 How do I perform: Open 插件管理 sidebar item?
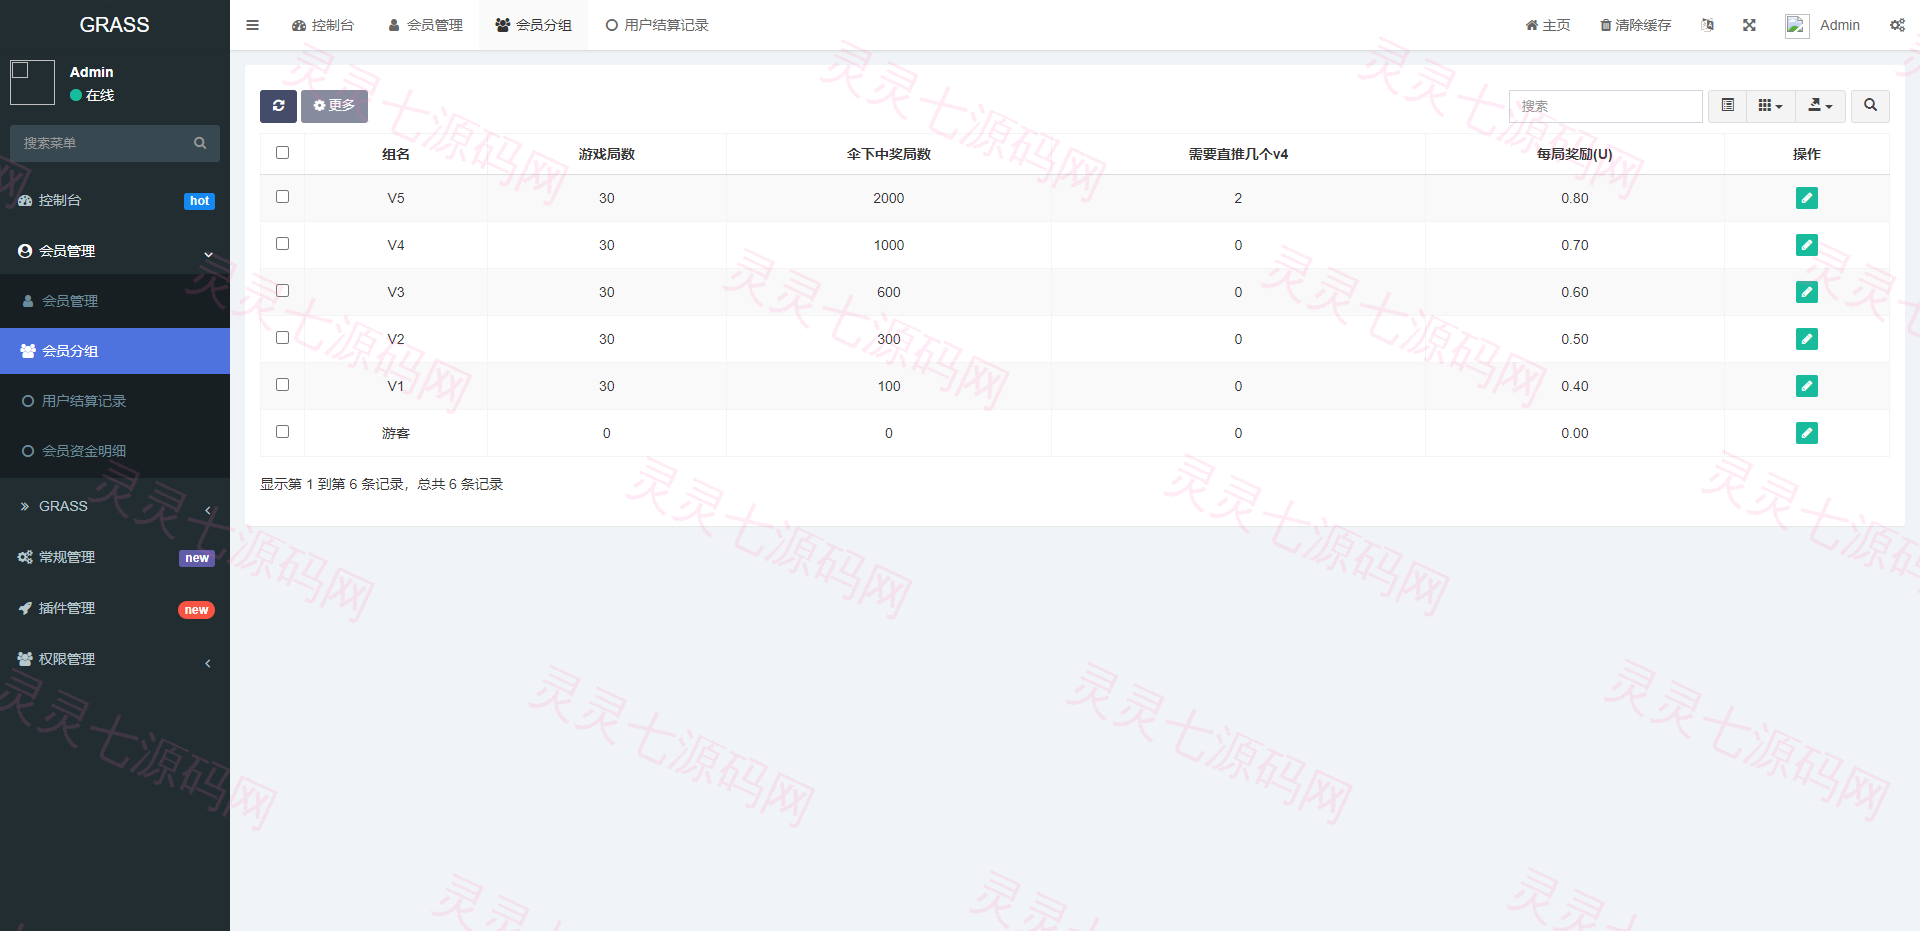(x=115, y=608)
